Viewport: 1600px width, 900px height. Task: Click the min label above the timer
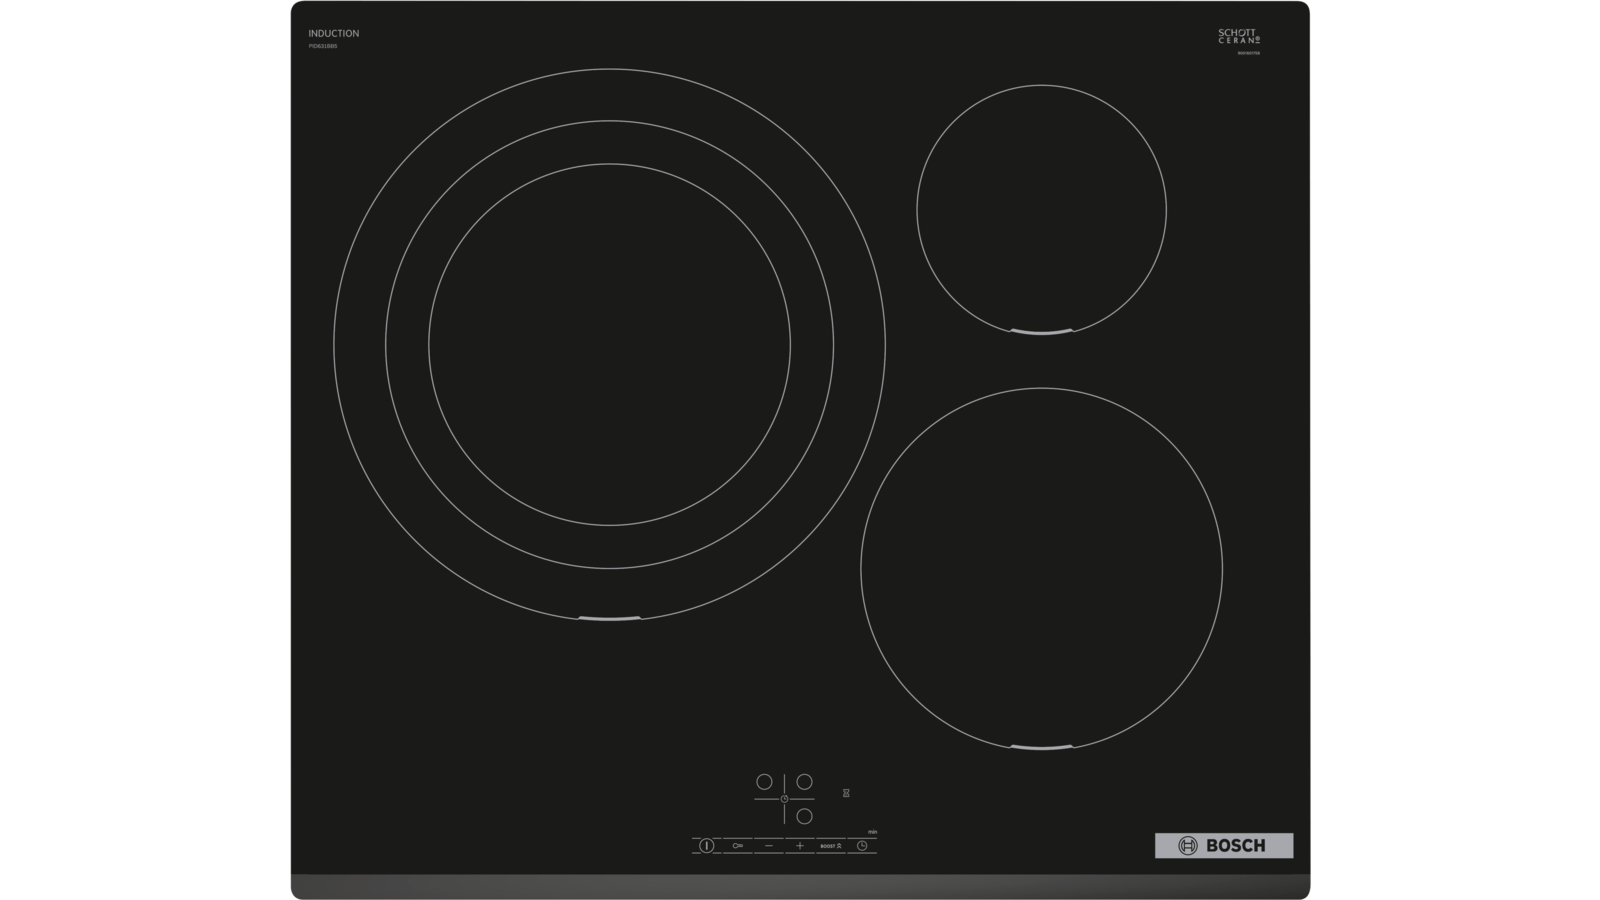[x=872, y=832]
